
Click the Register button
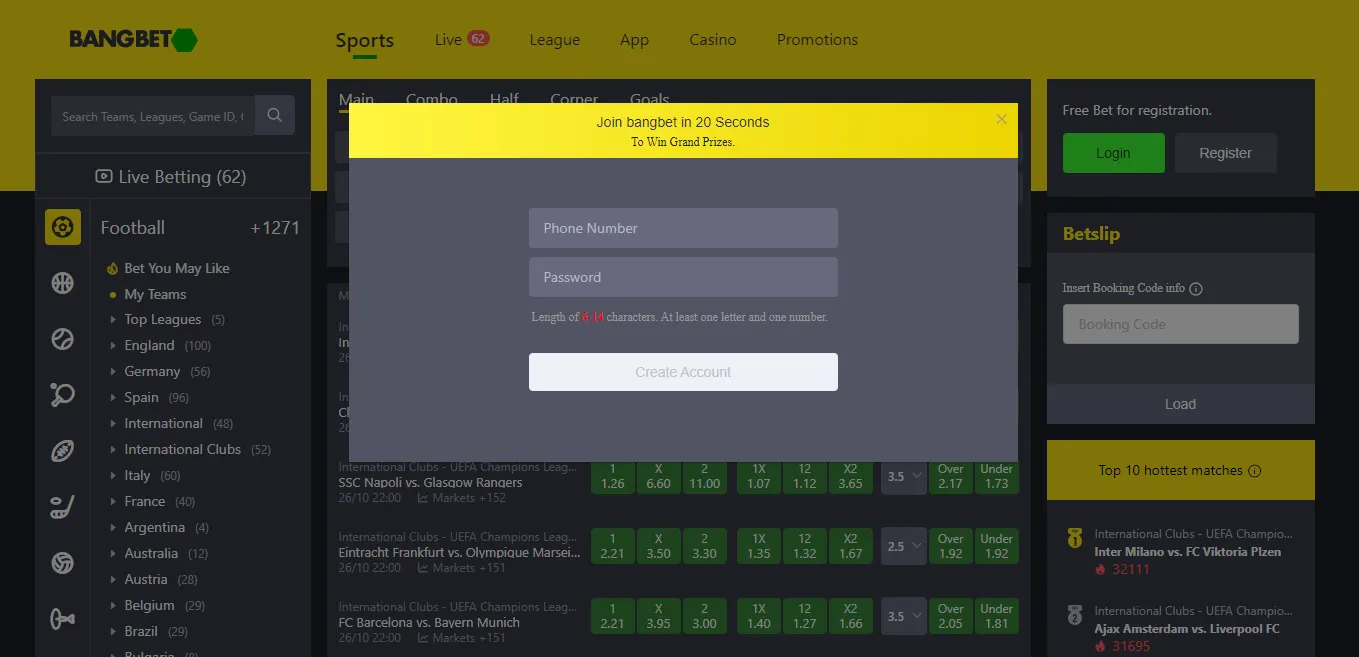coord(1225,153)
